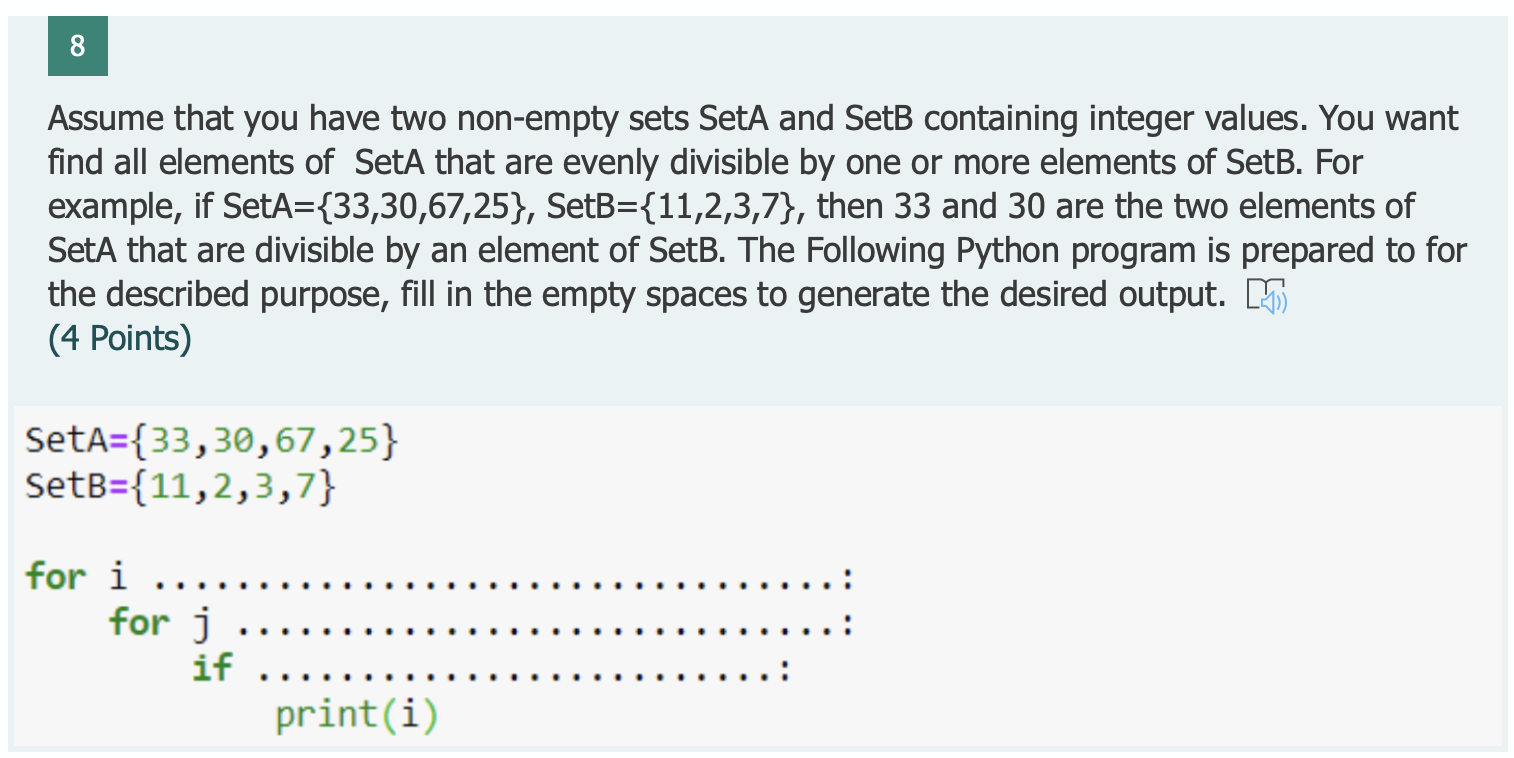Click the SetA={33,30,67,25} code line
The width and height of the screenshot is (1514, 758).
(x=212, y=440)
